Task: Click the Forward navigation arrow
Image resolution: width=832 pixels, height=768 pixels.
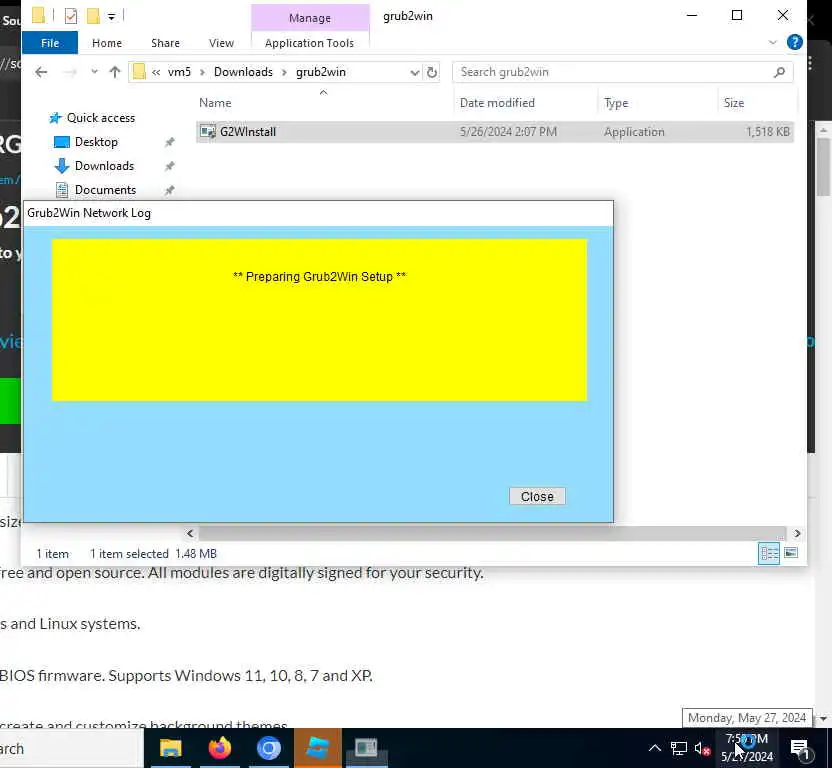Action: coord(70,72)
